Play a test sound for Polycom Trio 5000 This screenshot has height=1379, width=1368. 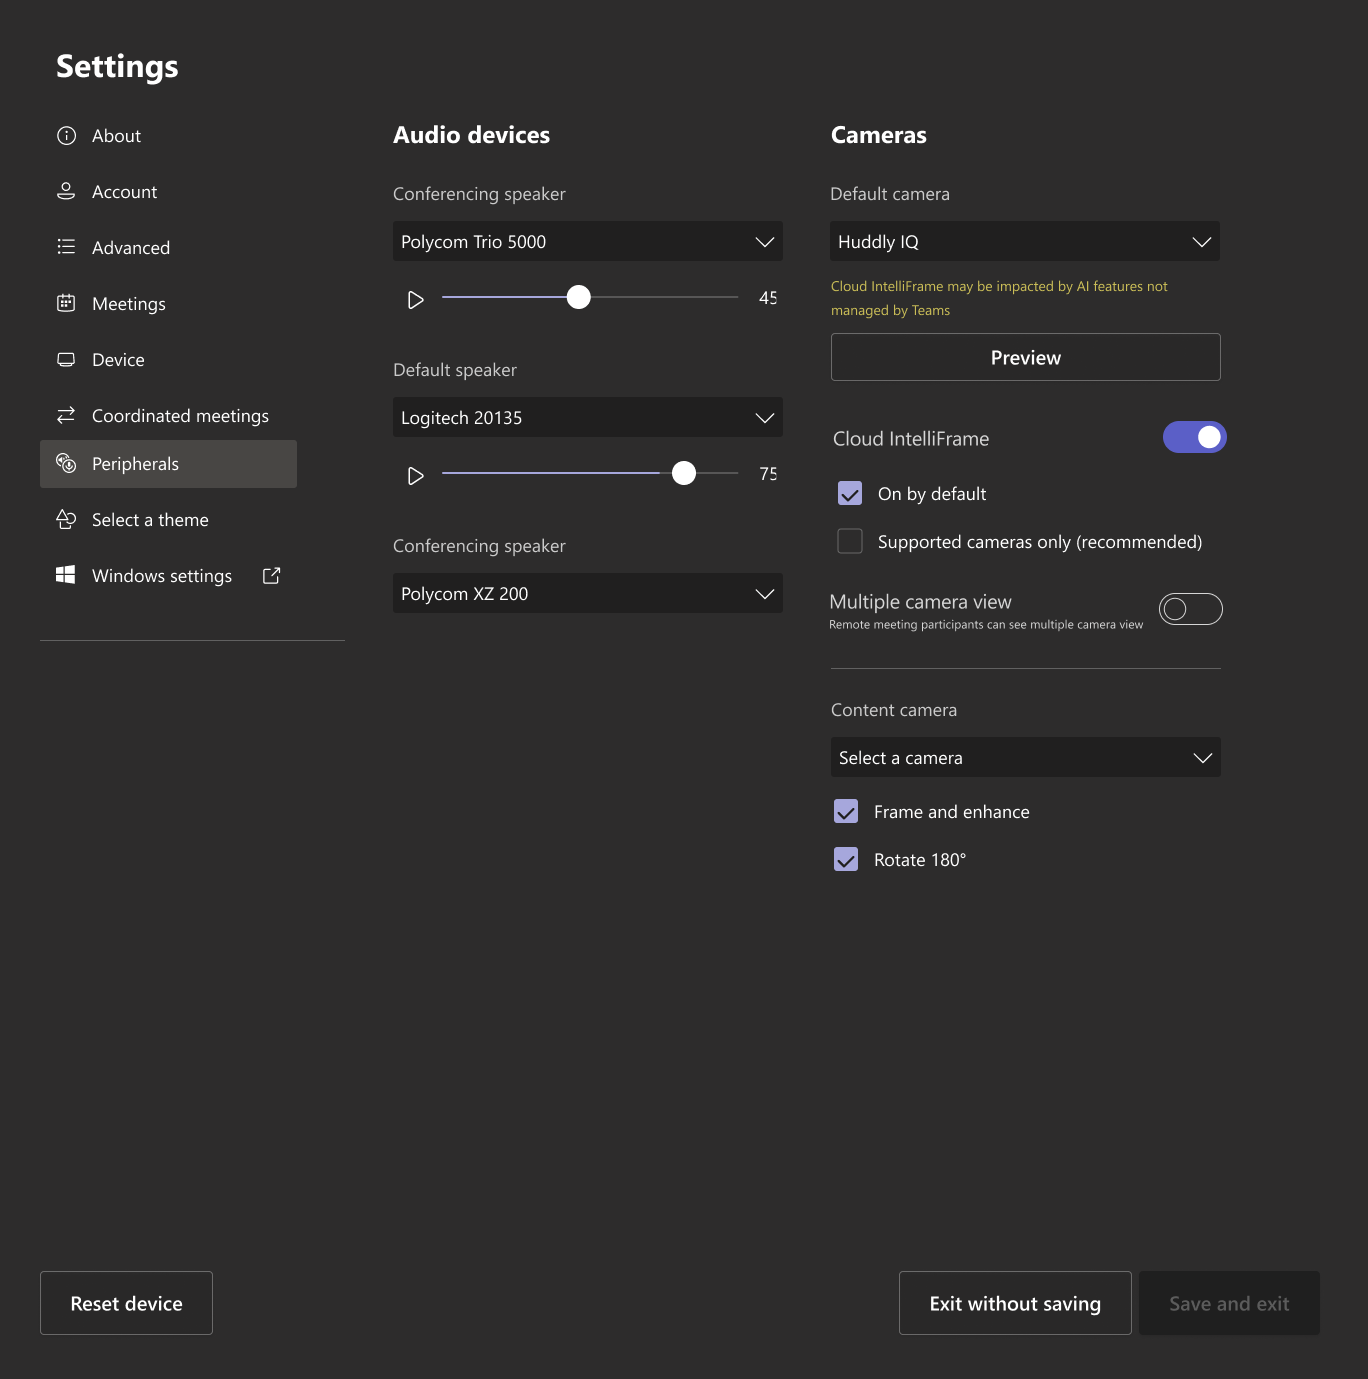click(415, 299)
